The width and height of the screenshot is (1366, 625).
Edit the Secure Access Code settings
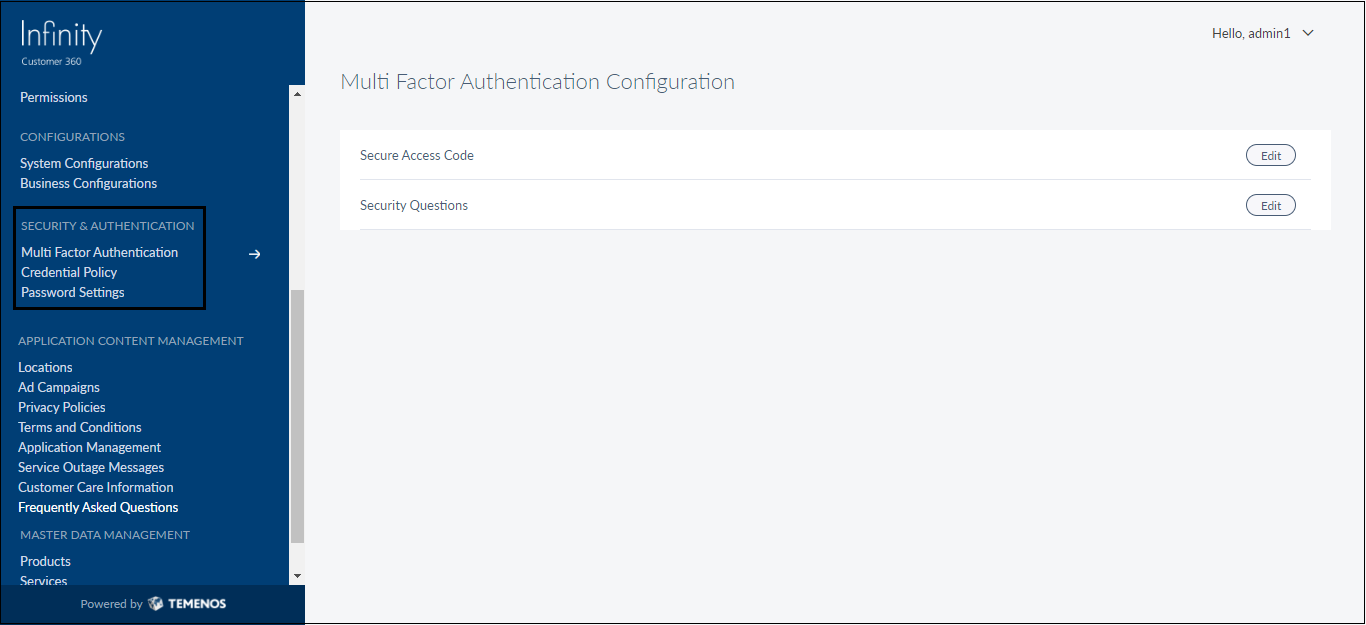(x=1270, y=156)
